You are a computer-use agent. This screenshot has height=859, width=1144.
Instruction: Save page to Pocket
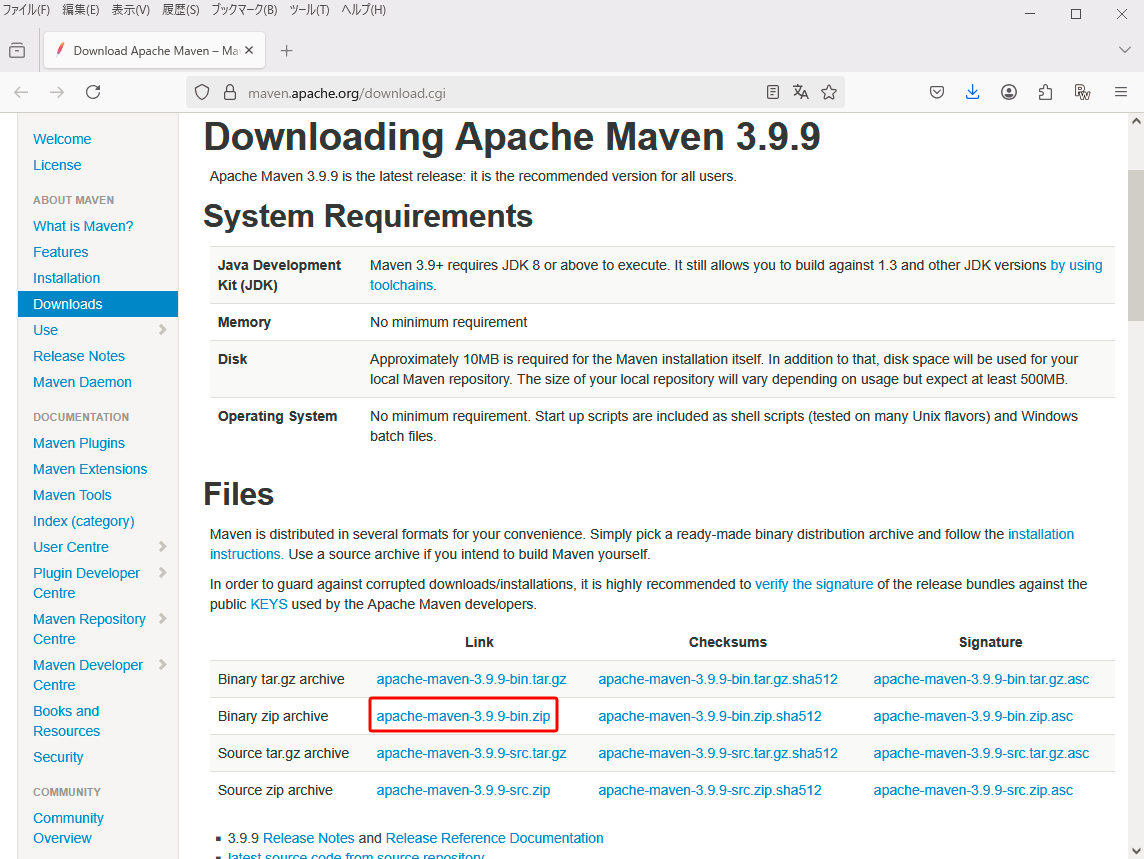pyautogui.click(x=937, y=92)
